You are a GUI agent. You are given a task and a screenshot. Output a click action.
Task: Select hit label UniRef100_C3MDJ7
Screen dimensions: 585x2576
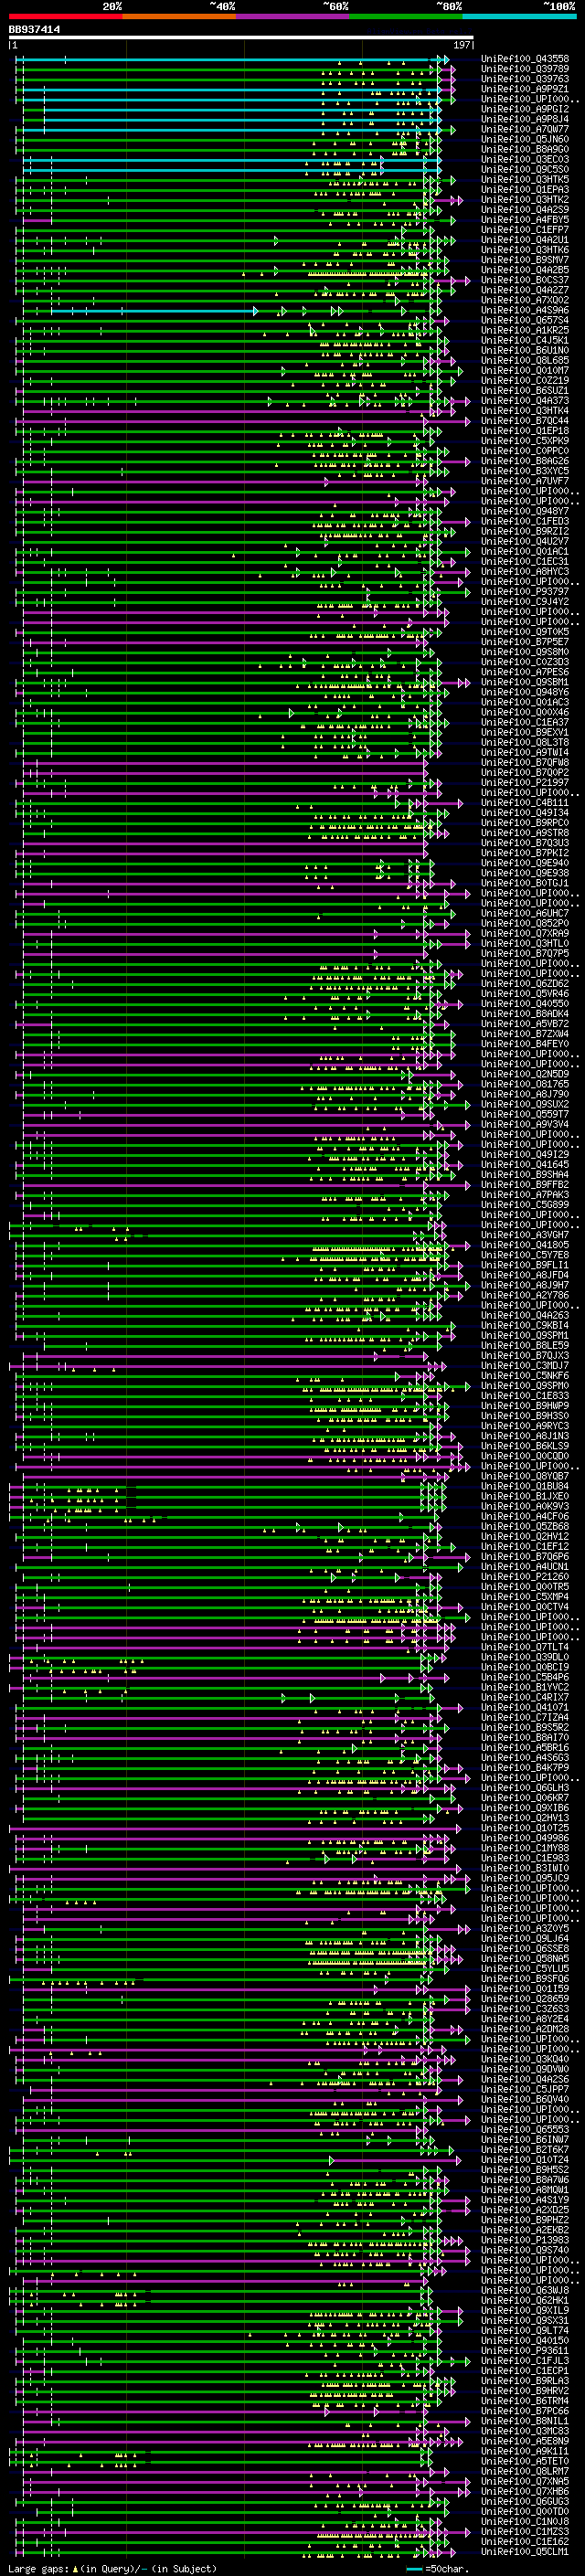tap(525, 1366)
